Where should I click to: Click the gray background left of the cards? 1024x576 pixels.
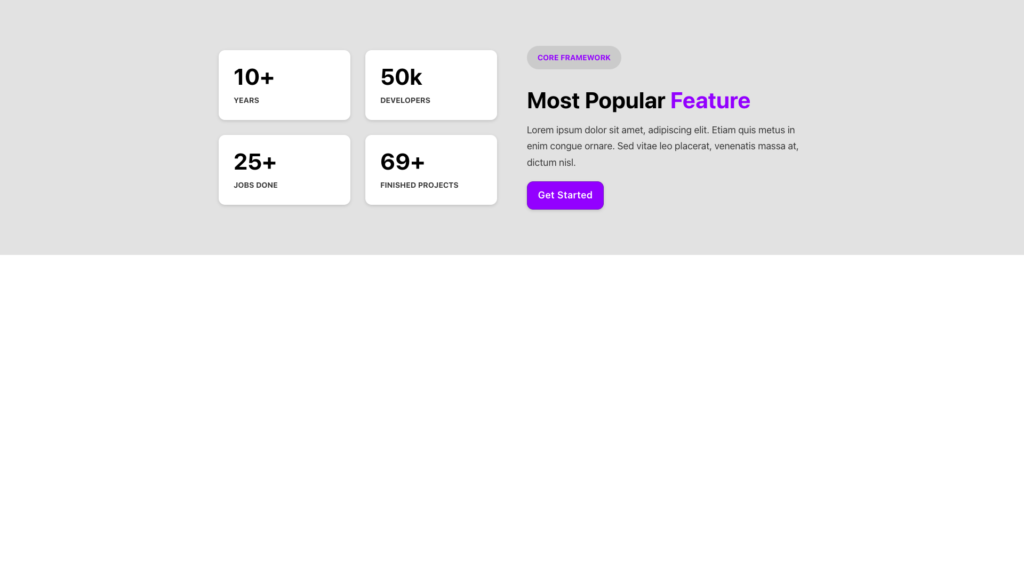110,128
